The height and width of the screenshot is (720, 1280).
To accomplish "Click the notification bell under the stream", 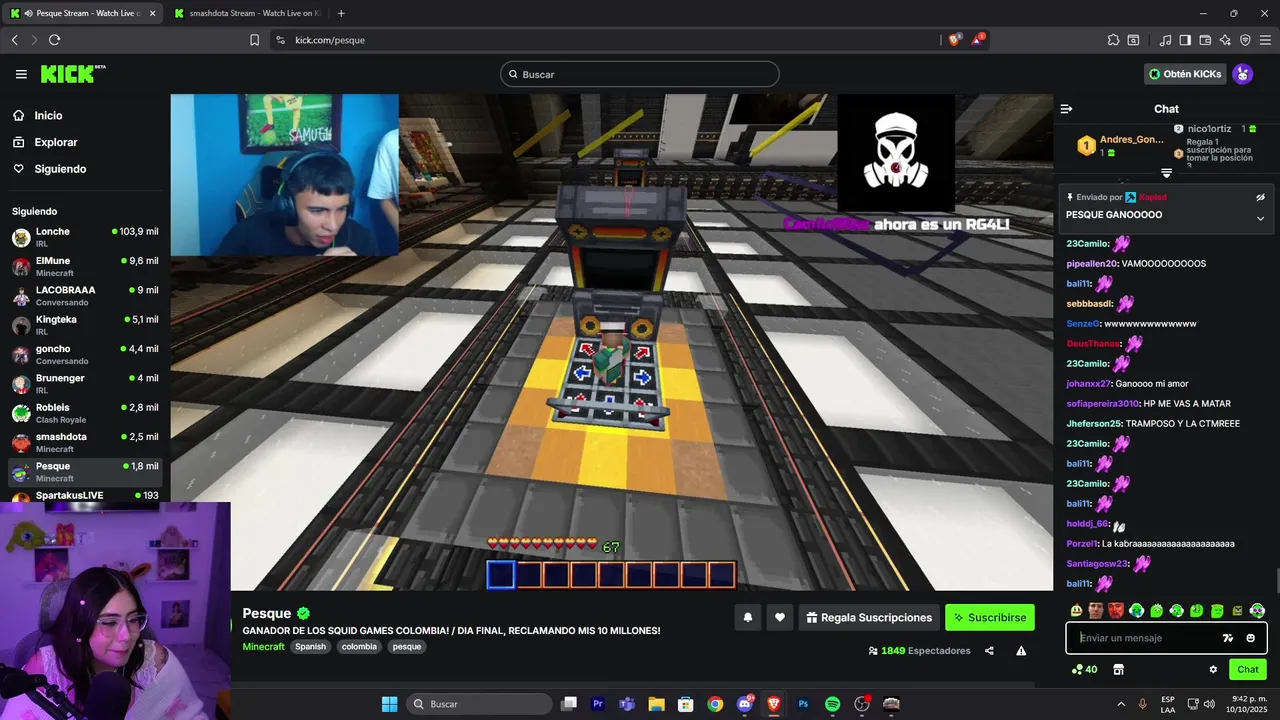I will click(x=747, y=618).
